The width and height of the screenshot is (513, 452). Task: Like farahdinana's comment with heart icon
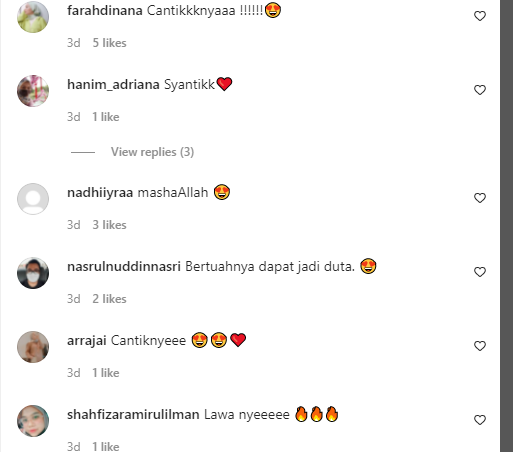point(480,16)
